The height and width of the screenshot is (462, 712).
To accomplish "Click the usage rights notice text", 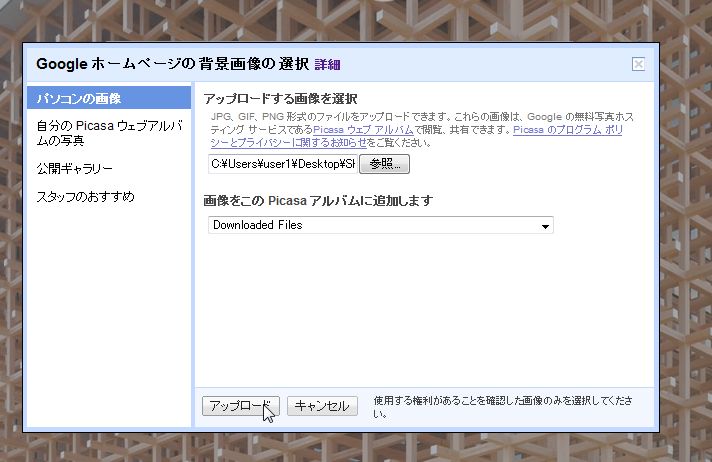I will [503, 407].
